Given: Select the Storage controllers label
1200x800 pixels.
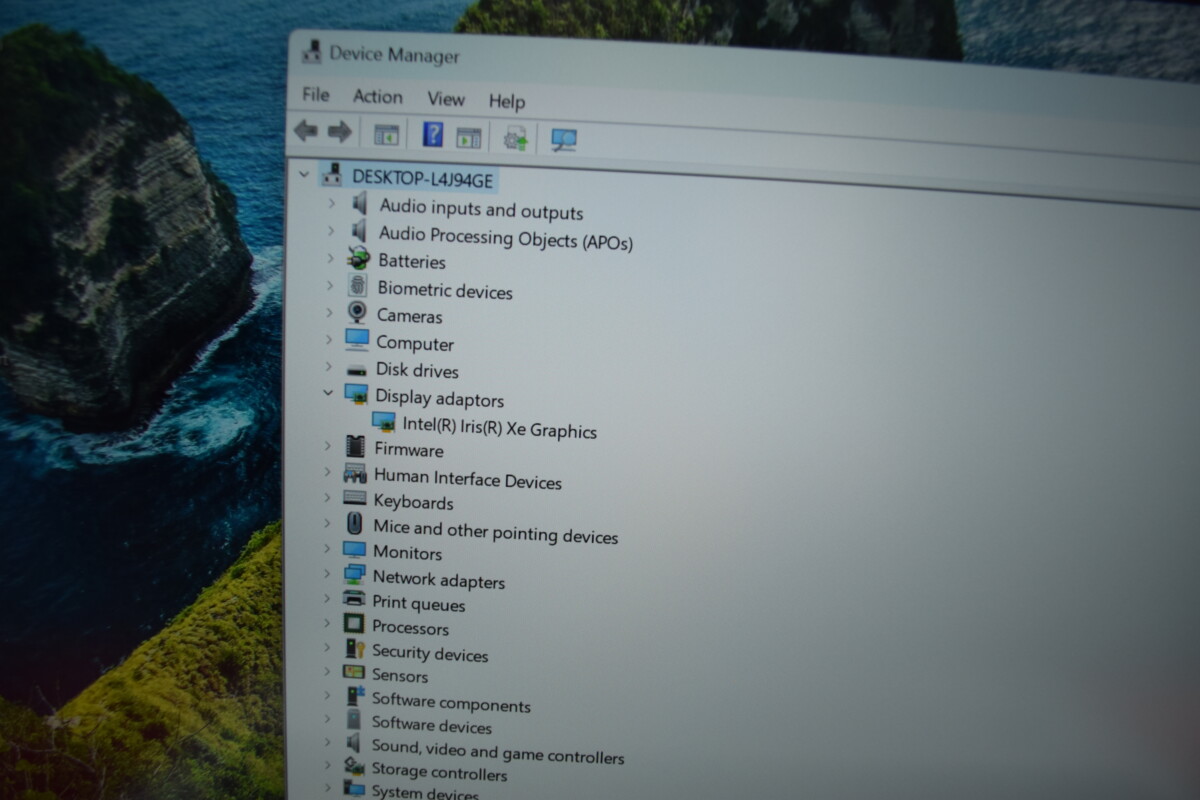Looking at the screenshot, I should pos(440,771).
